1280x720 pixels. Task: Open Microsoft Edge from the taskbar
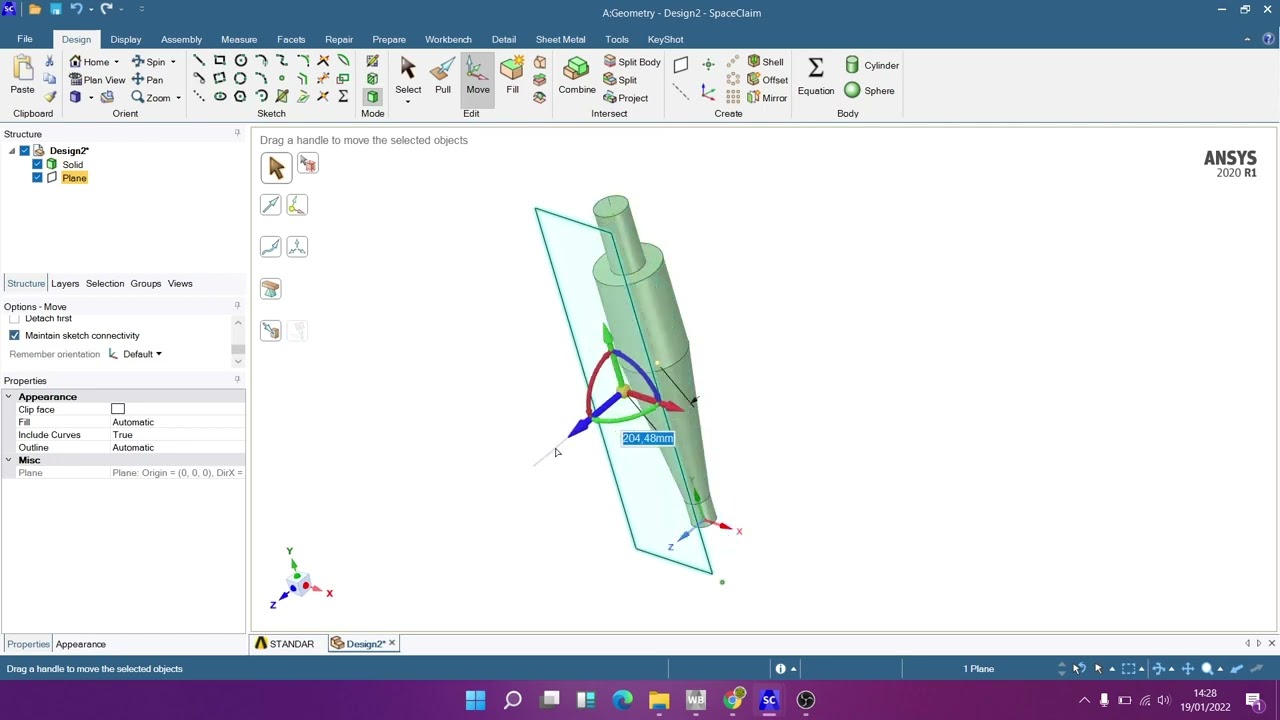622,700
